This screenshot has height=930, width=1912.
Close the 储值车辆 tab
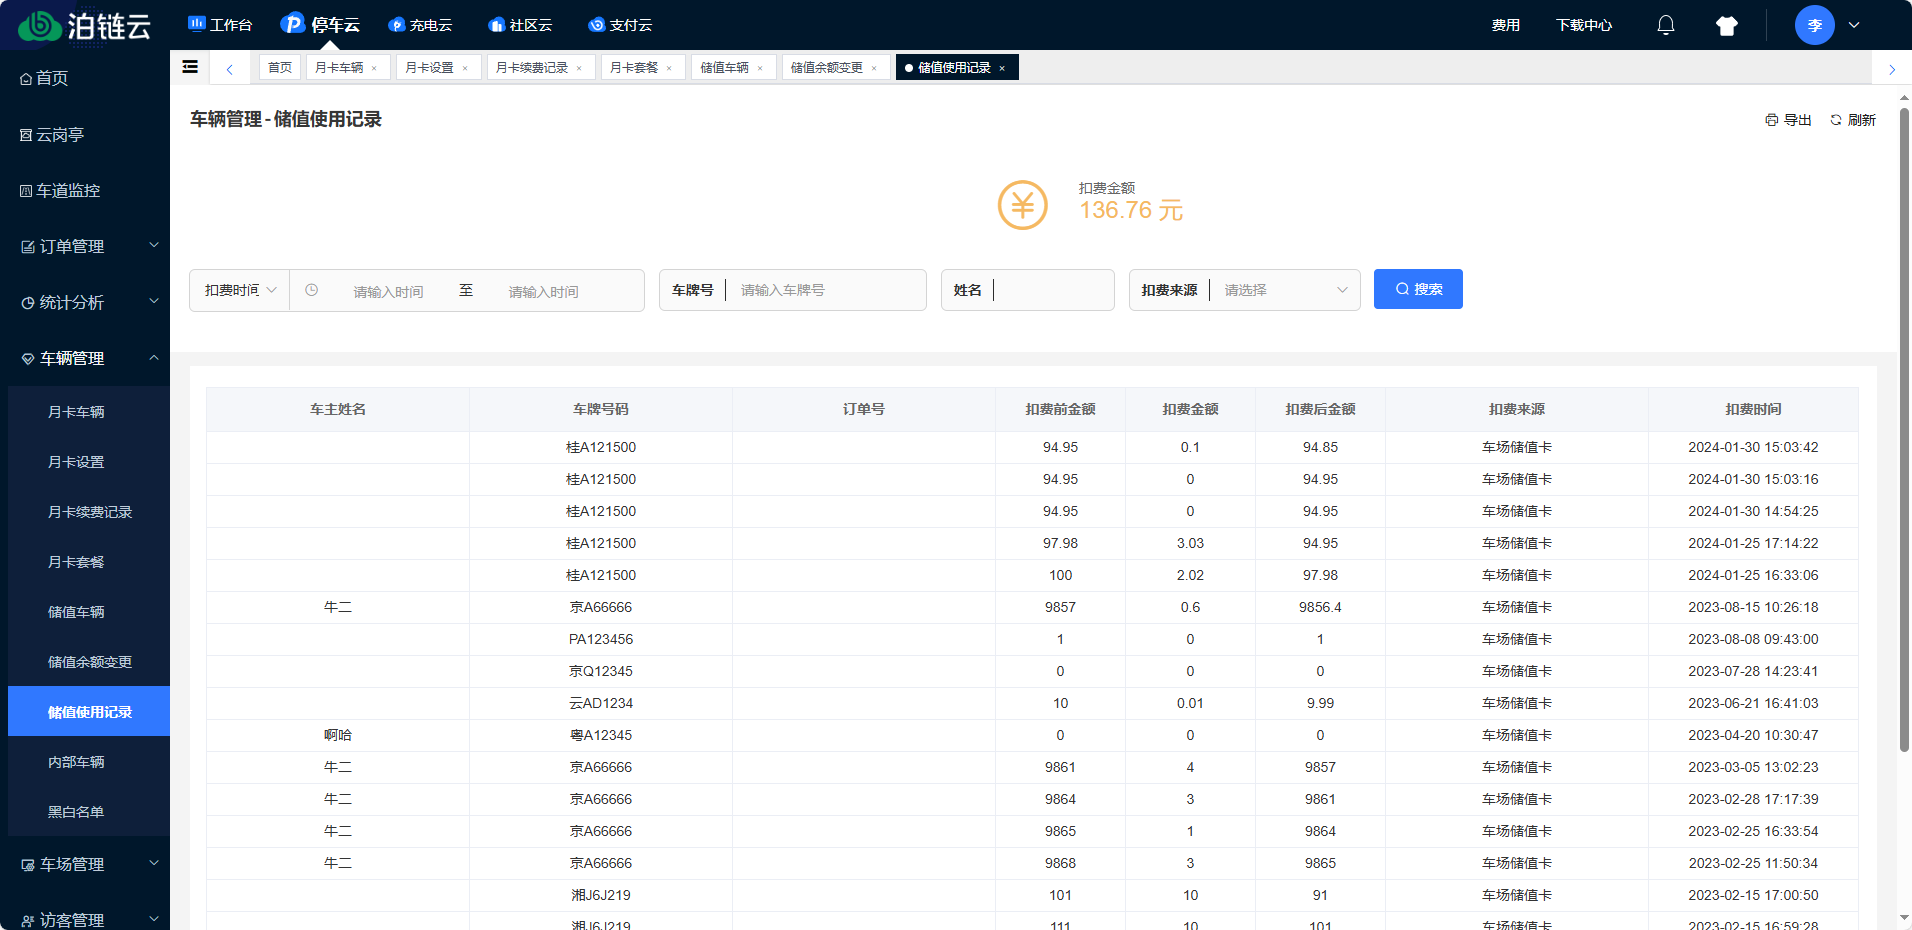(x=760, y=68)
